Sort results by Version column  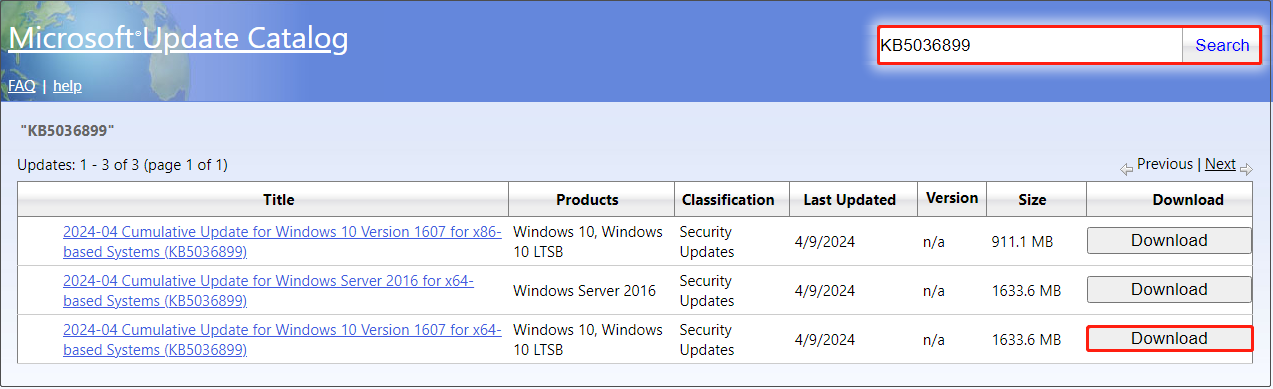pos(952,198)
